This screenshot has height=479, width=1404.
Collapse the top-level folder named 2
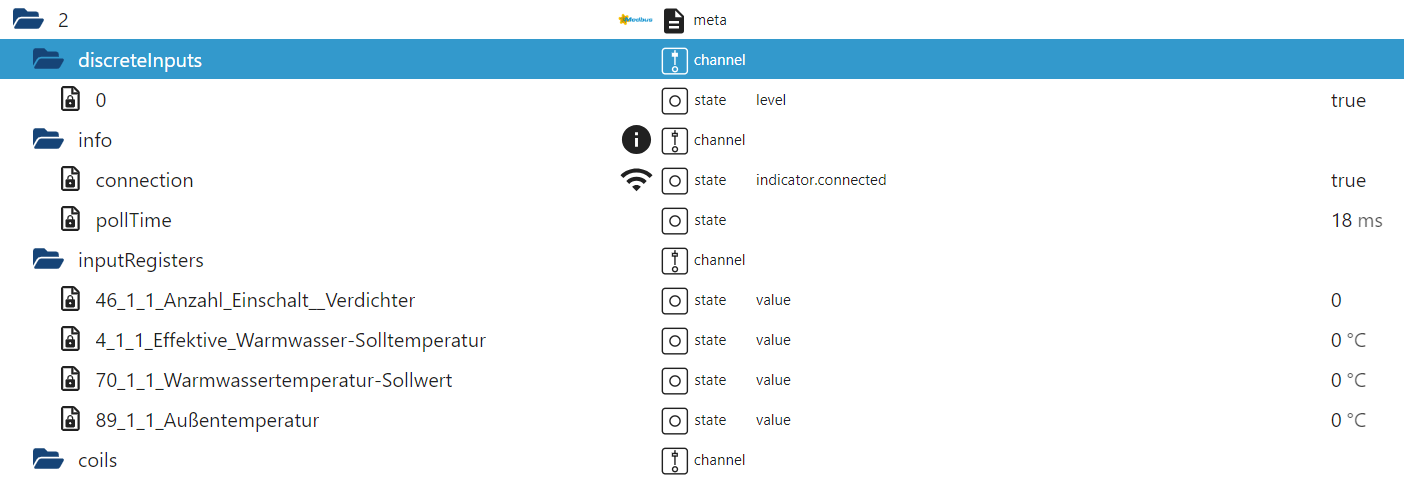pos(27,20)
